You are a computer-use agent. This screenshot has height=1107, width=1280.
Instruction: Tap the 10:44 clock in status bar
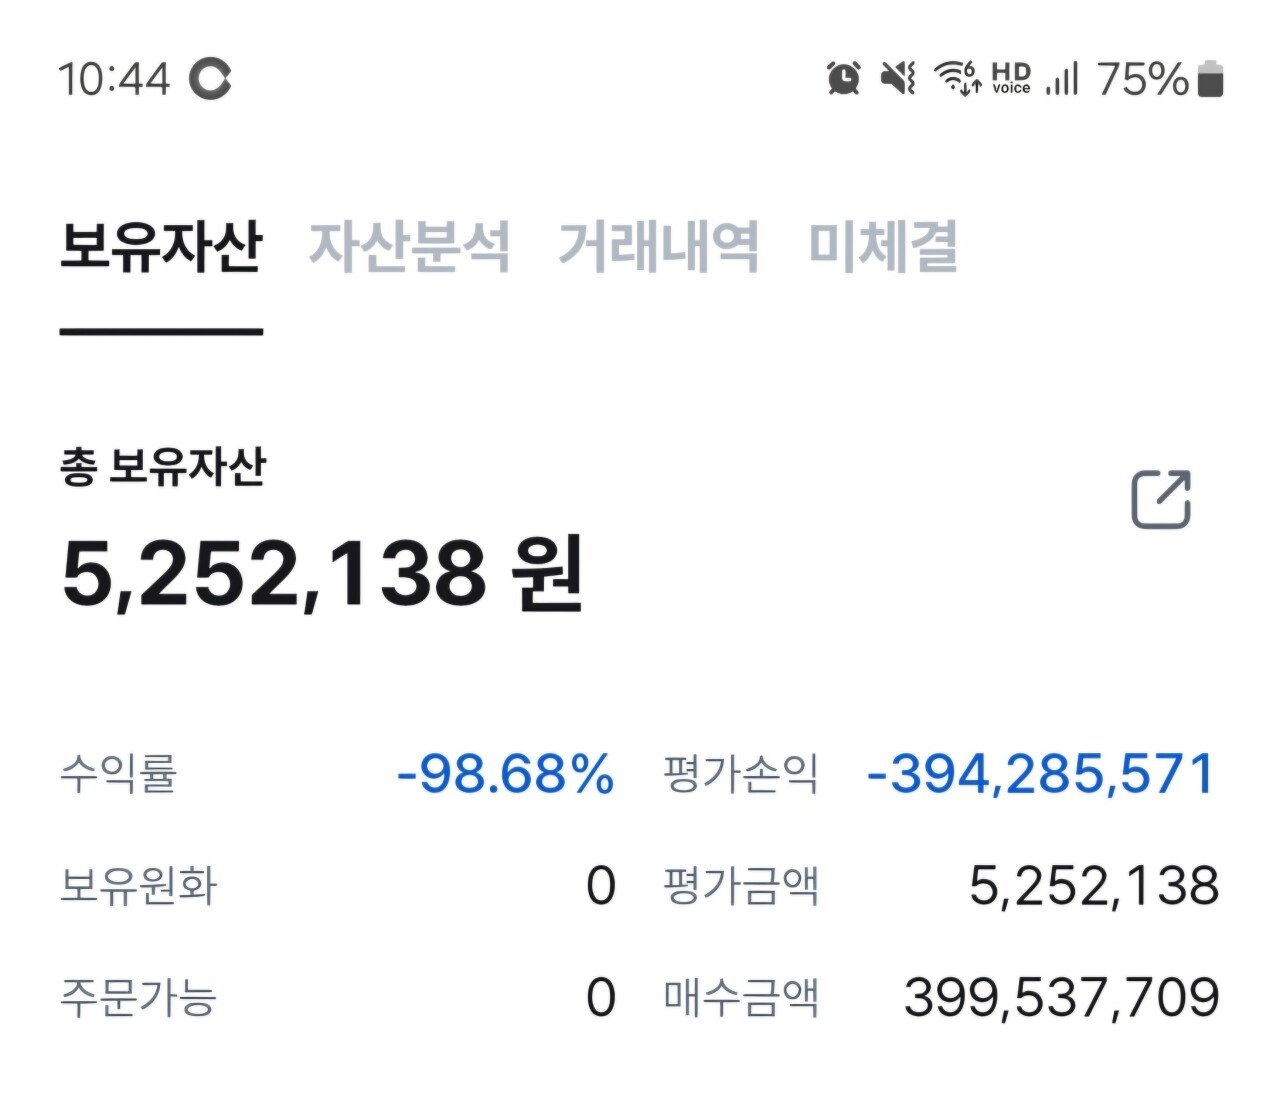click(x=114, y=79)
